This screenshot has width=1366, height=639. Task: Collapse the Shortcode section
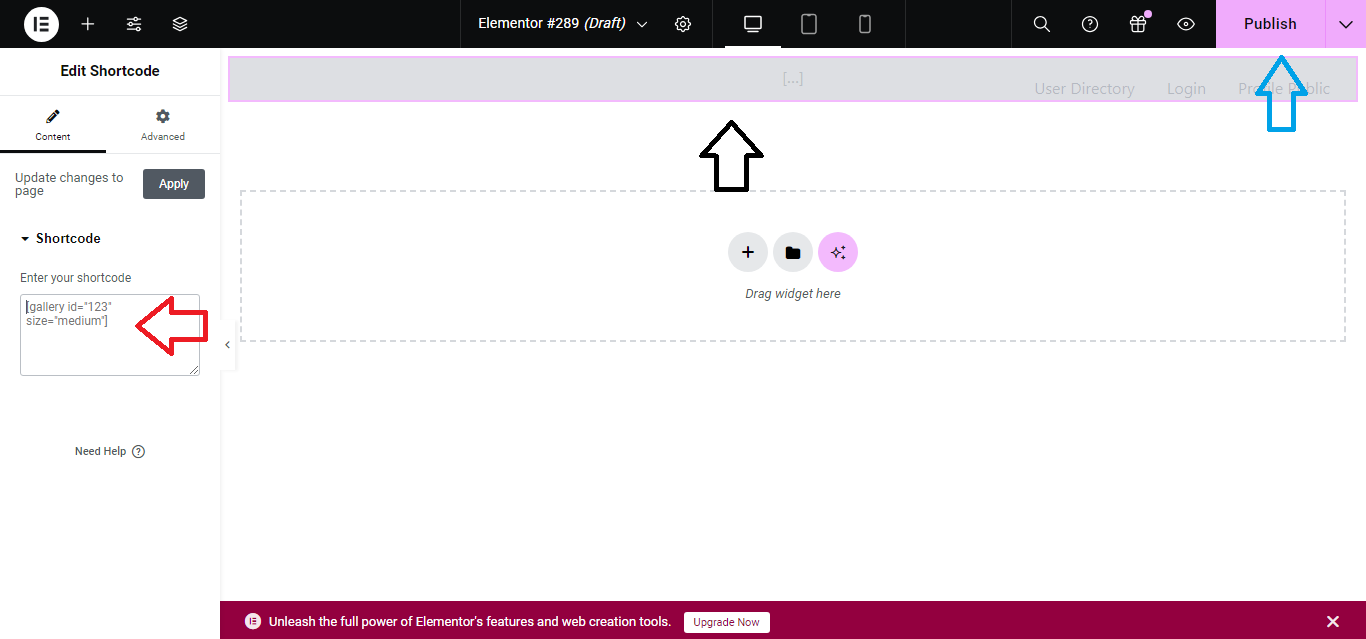click(60, 238)
